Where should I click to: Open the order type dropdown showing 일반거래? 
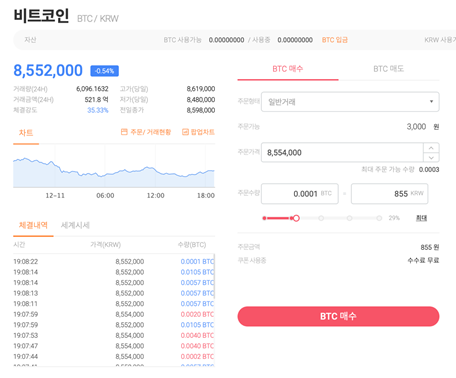click(x=350, y=102)
